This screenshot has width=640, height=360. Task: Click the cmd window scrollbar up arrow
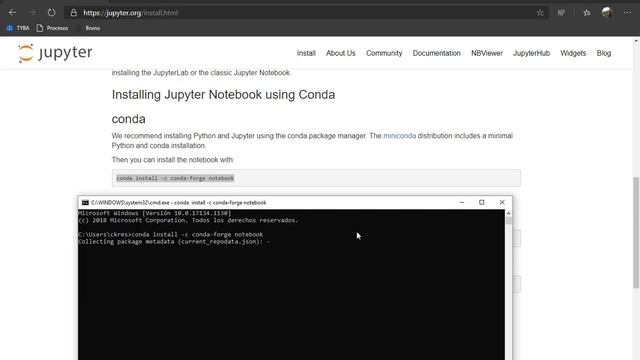pos(509,213)
